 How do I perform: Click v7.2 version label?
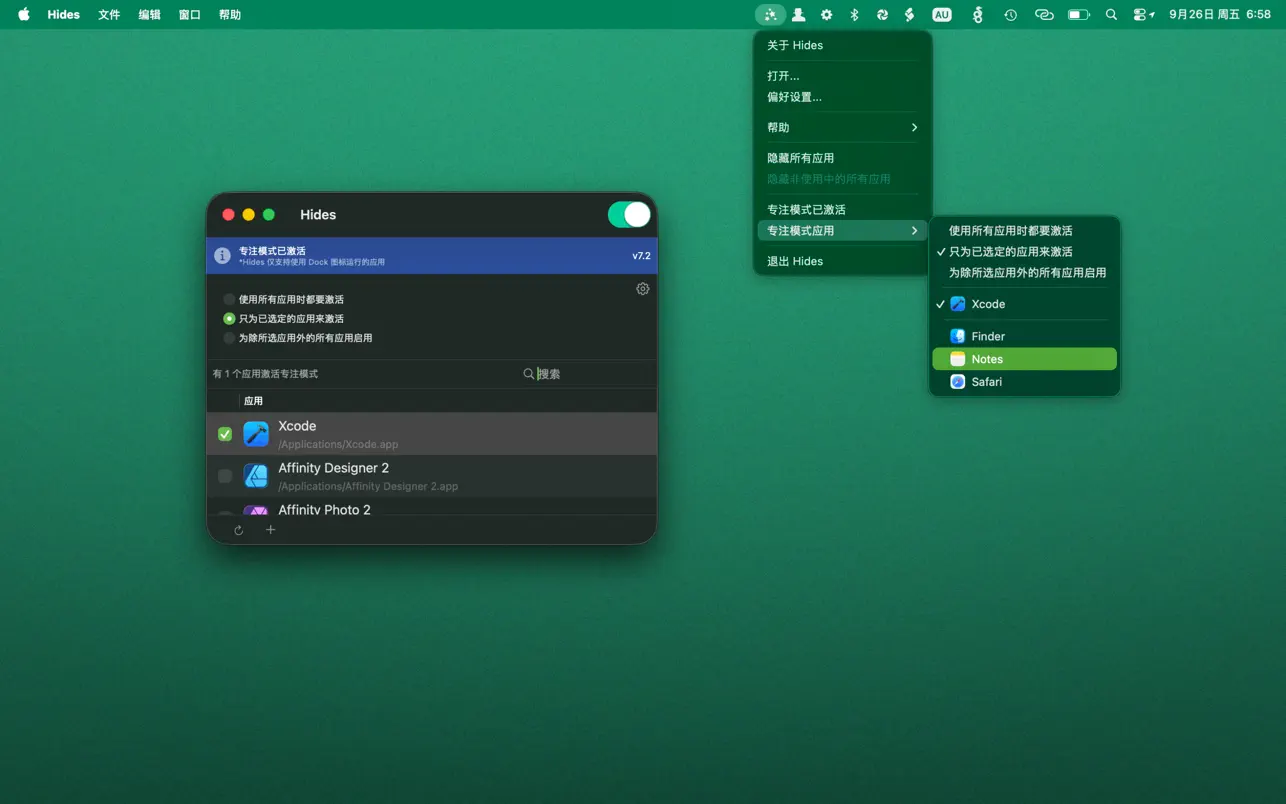click(641, 256)
